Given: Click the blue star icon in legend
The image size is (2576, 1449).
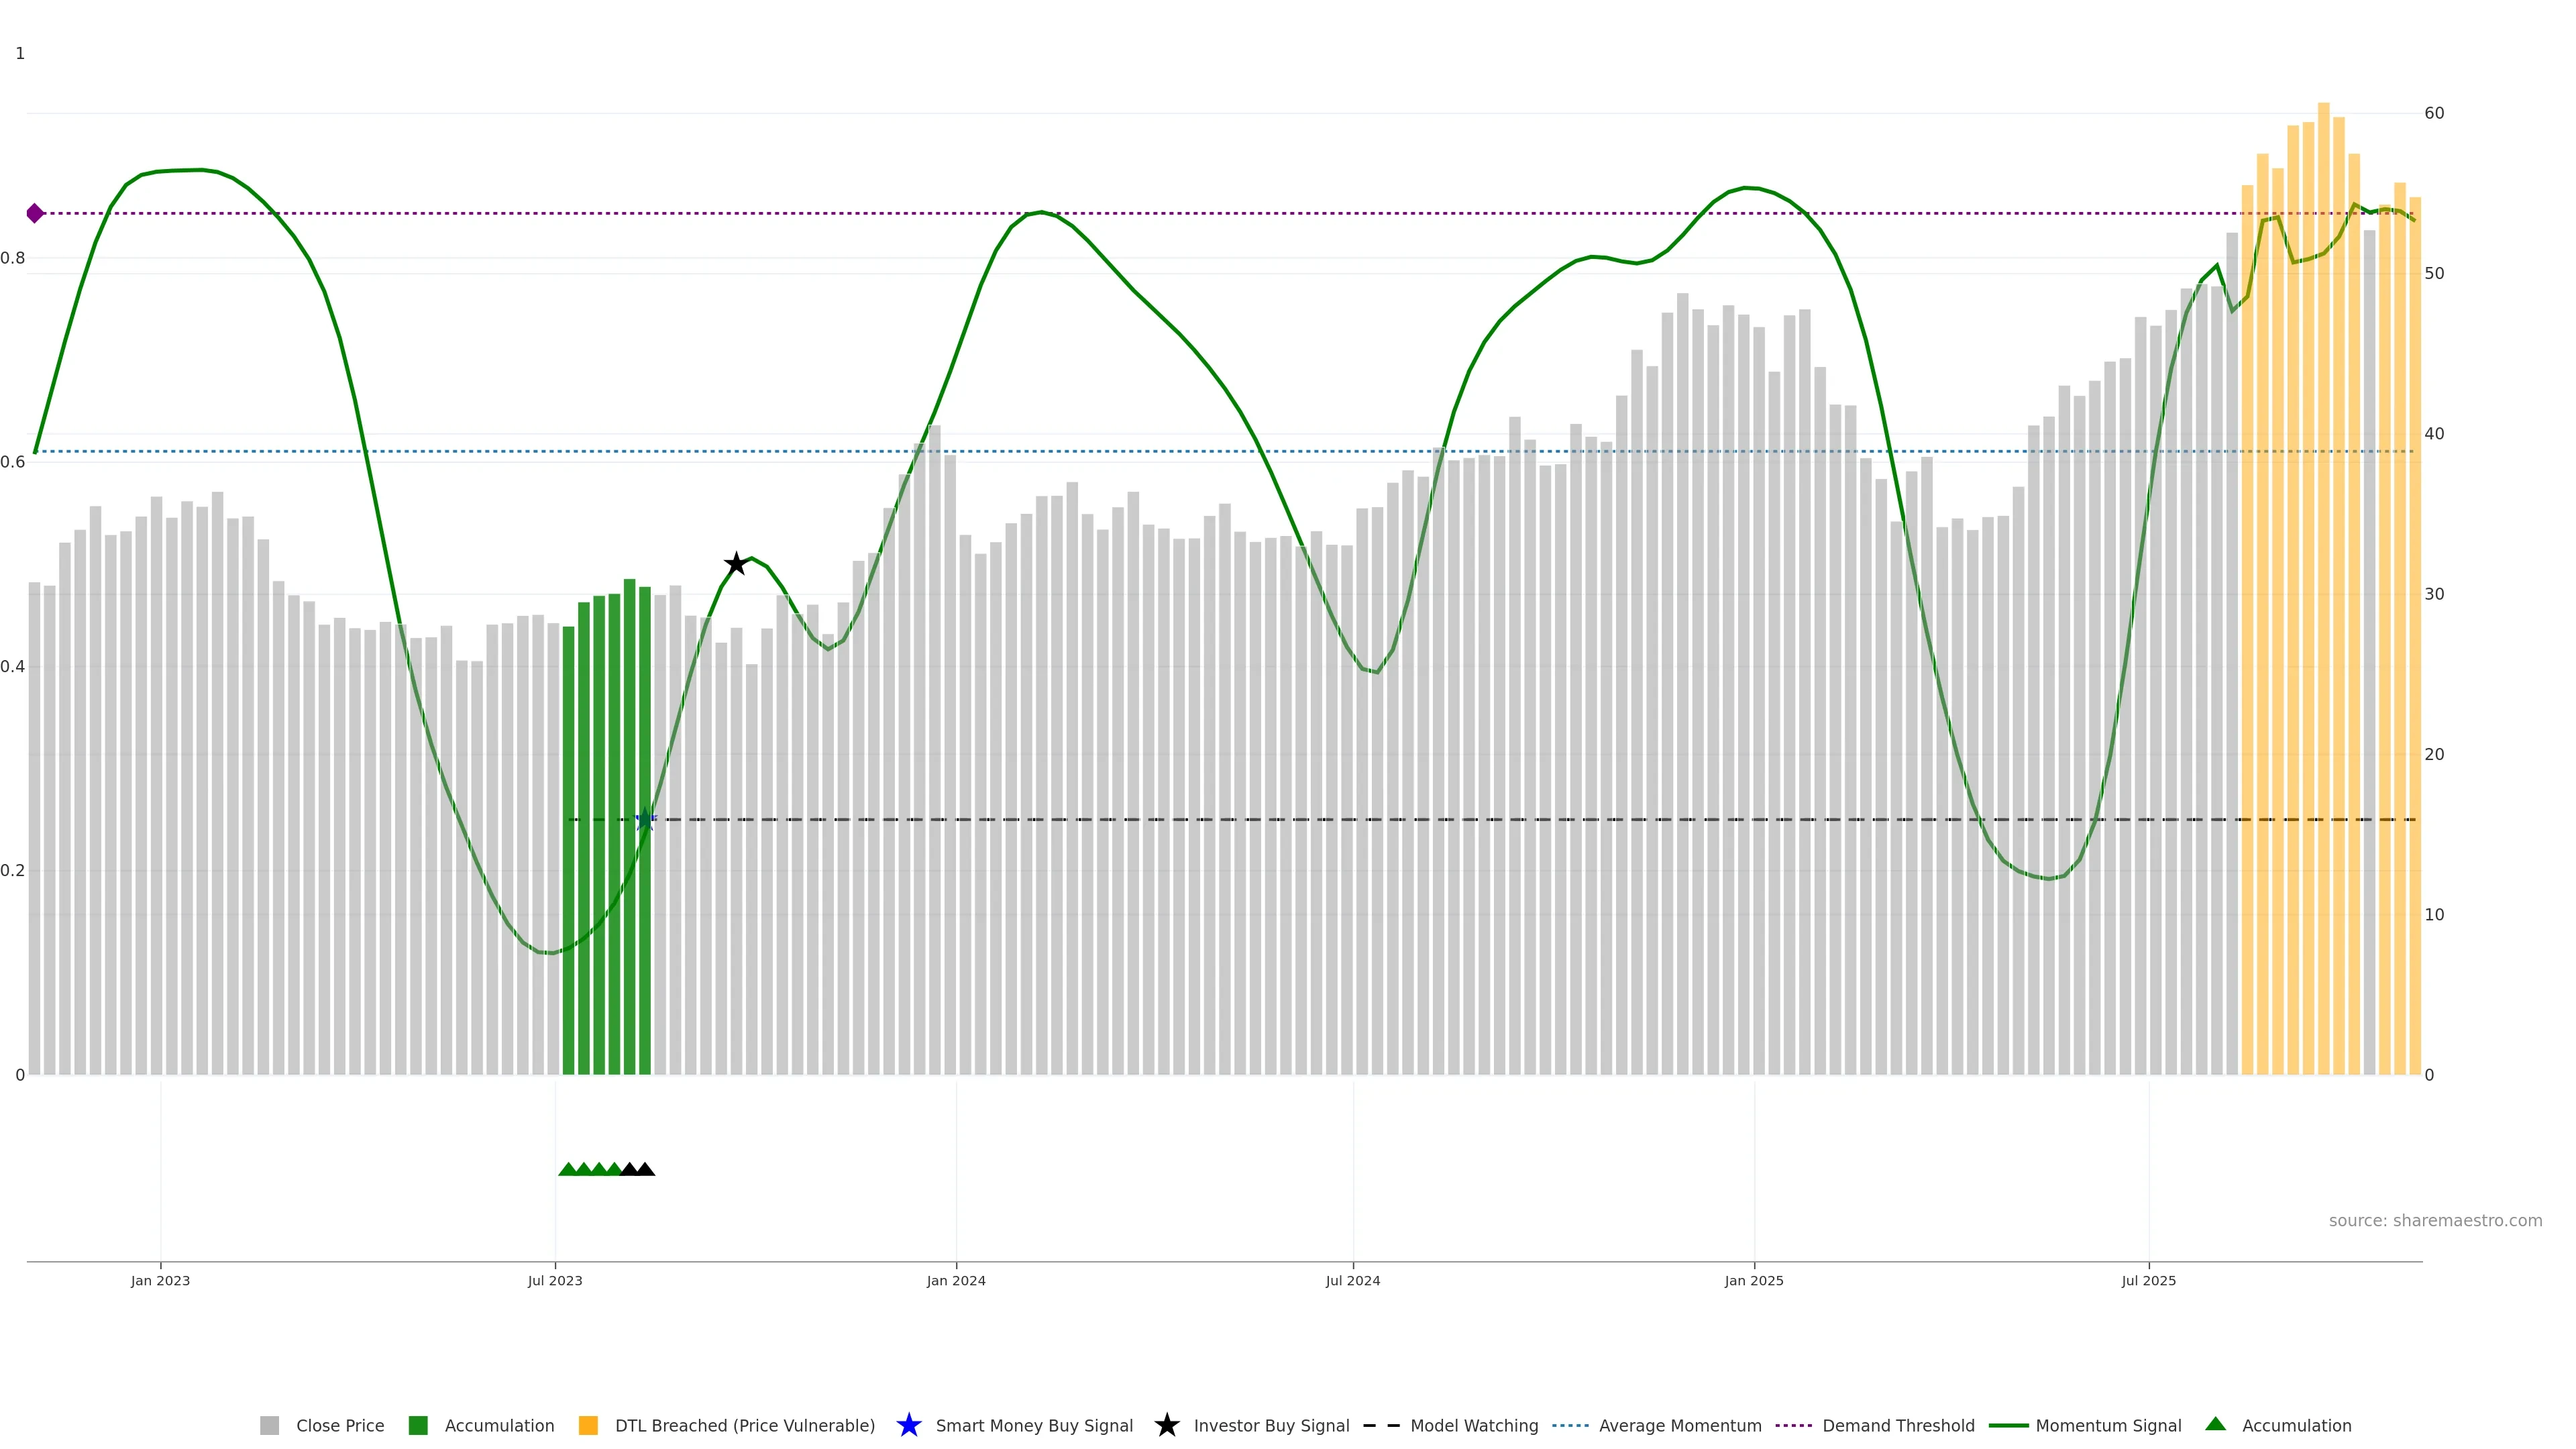Looking at the screenshot, I should pyautogui.click(x=908, y=1425).
